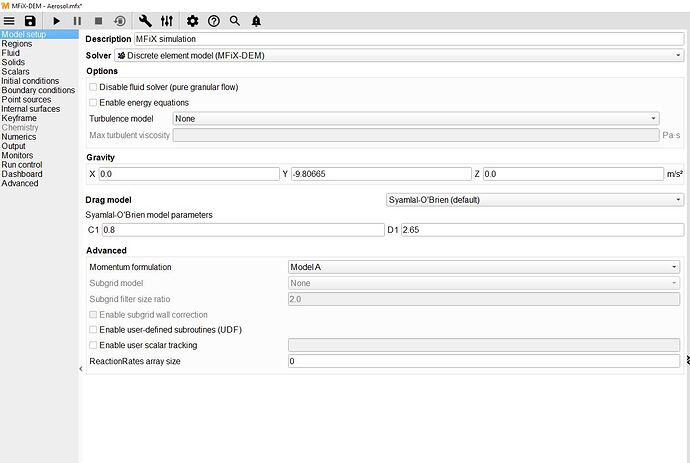This screenshot has height=463, width=690.
Task: Check Enable user scalar tracking
Action: pos(93,345)
